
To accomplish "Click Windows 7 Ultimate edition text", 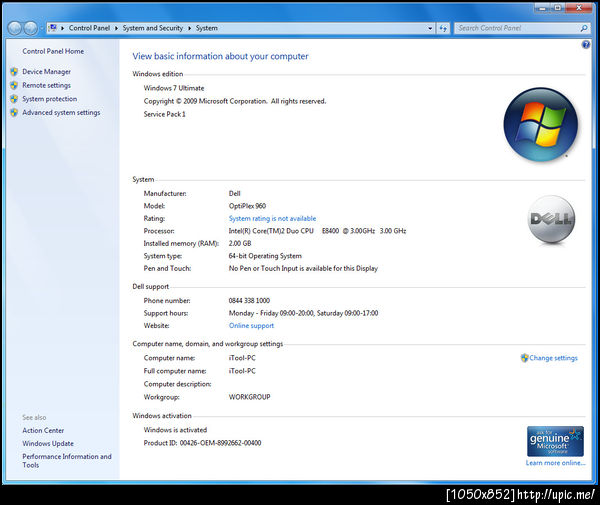I will coord(174,88).
